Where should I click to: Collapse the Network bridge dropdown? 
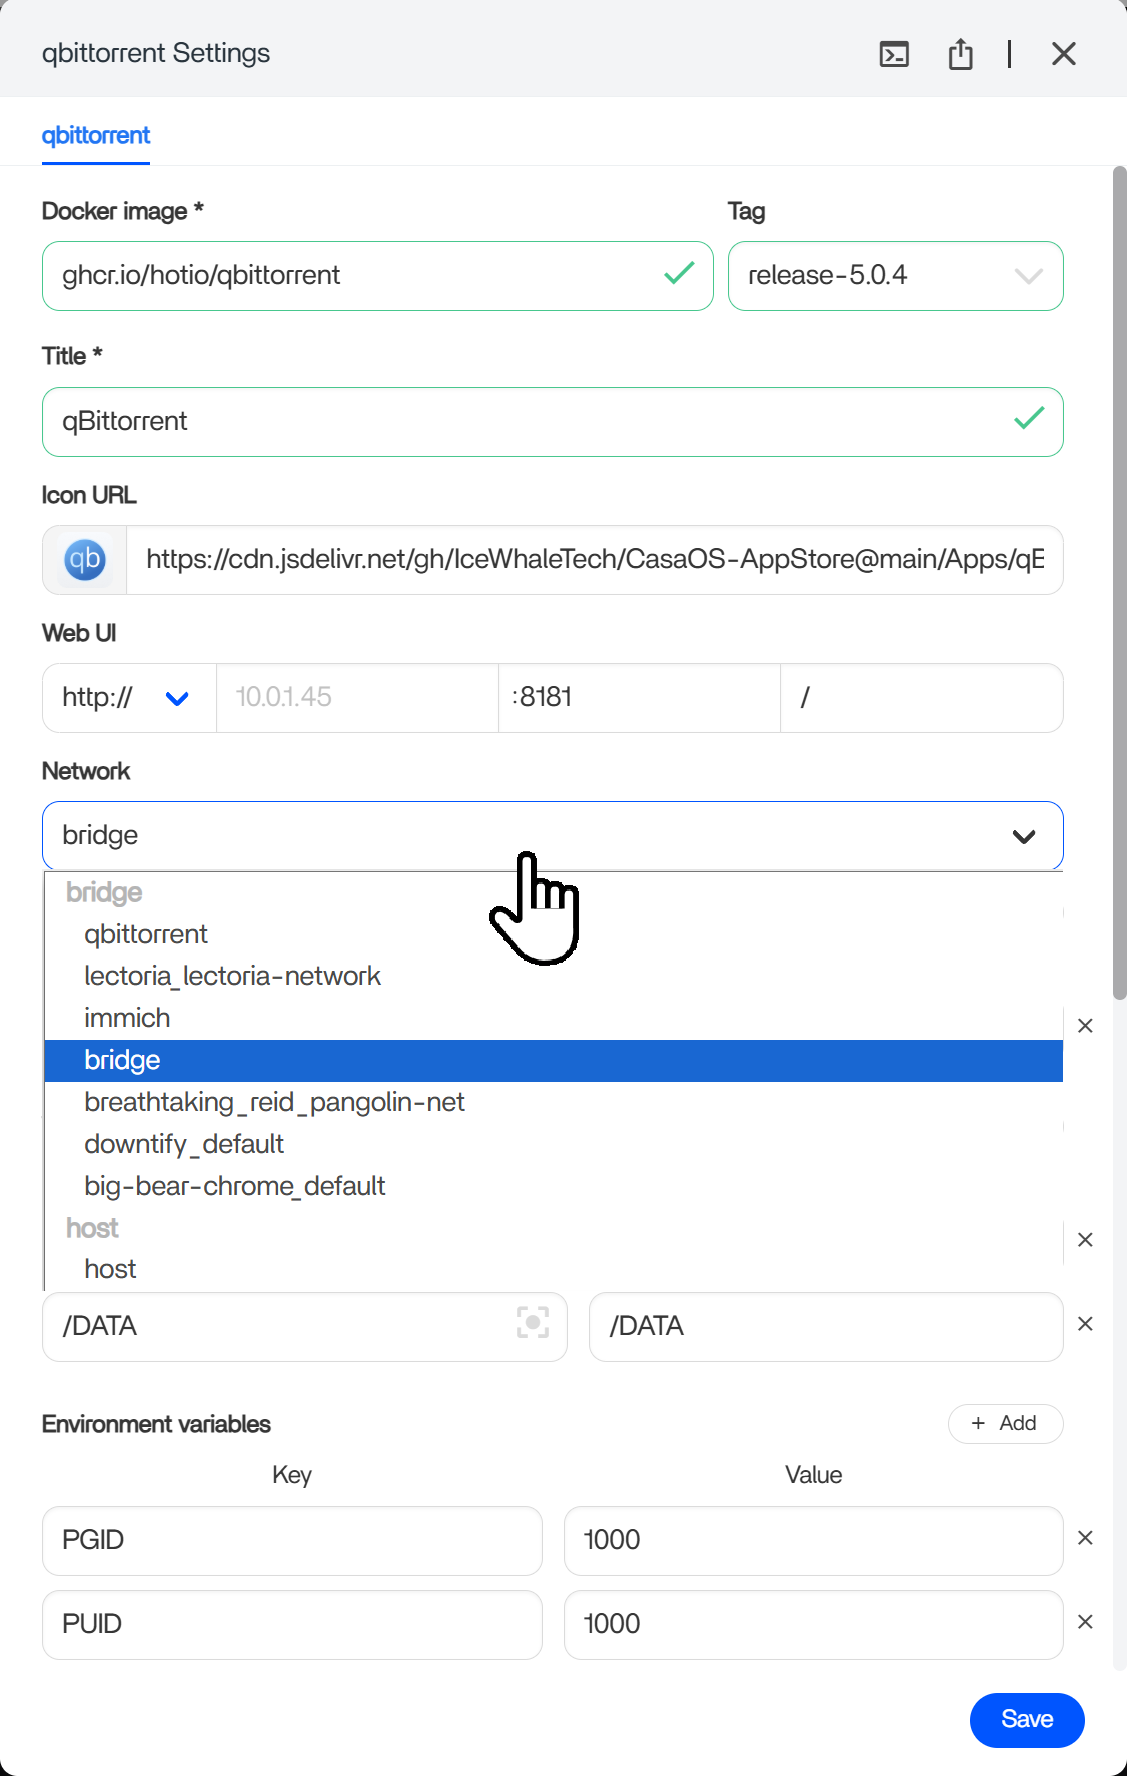1023,836
